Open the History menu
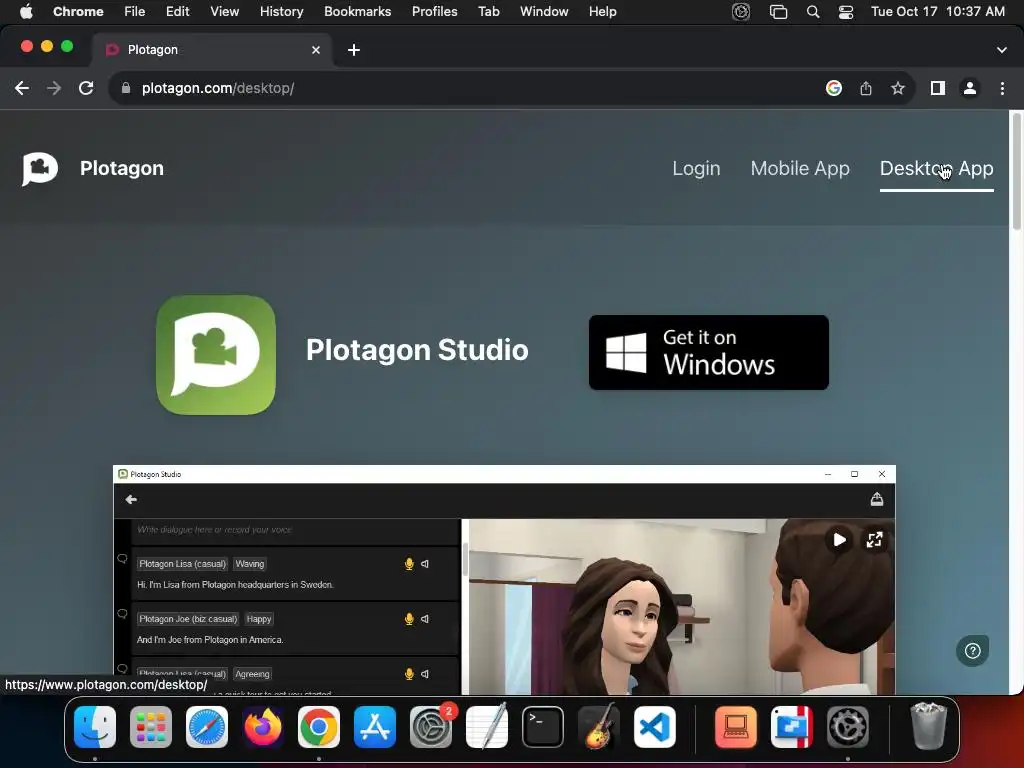The height and width of the screenshot is (768, 1024). 281,12
